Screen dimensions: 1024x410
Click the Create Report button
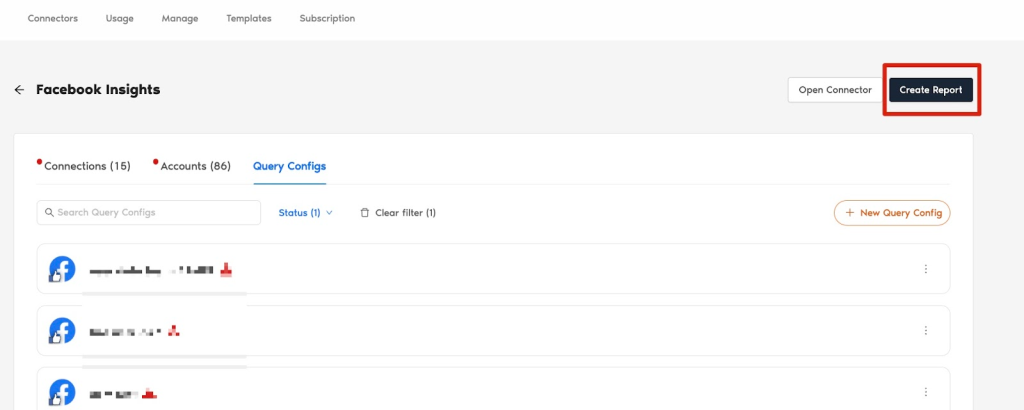click(931, 90)
